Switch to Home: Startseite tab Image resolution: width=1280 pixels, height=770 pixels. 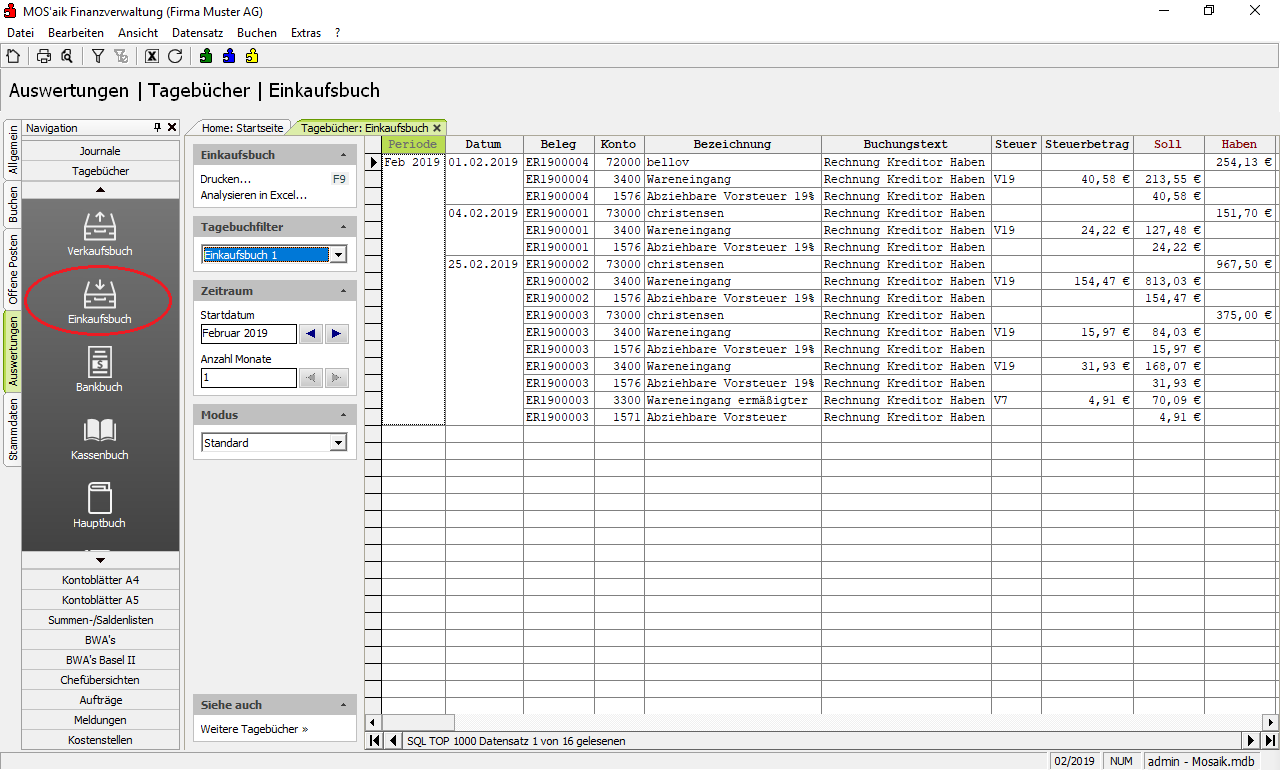pos(242,128)
